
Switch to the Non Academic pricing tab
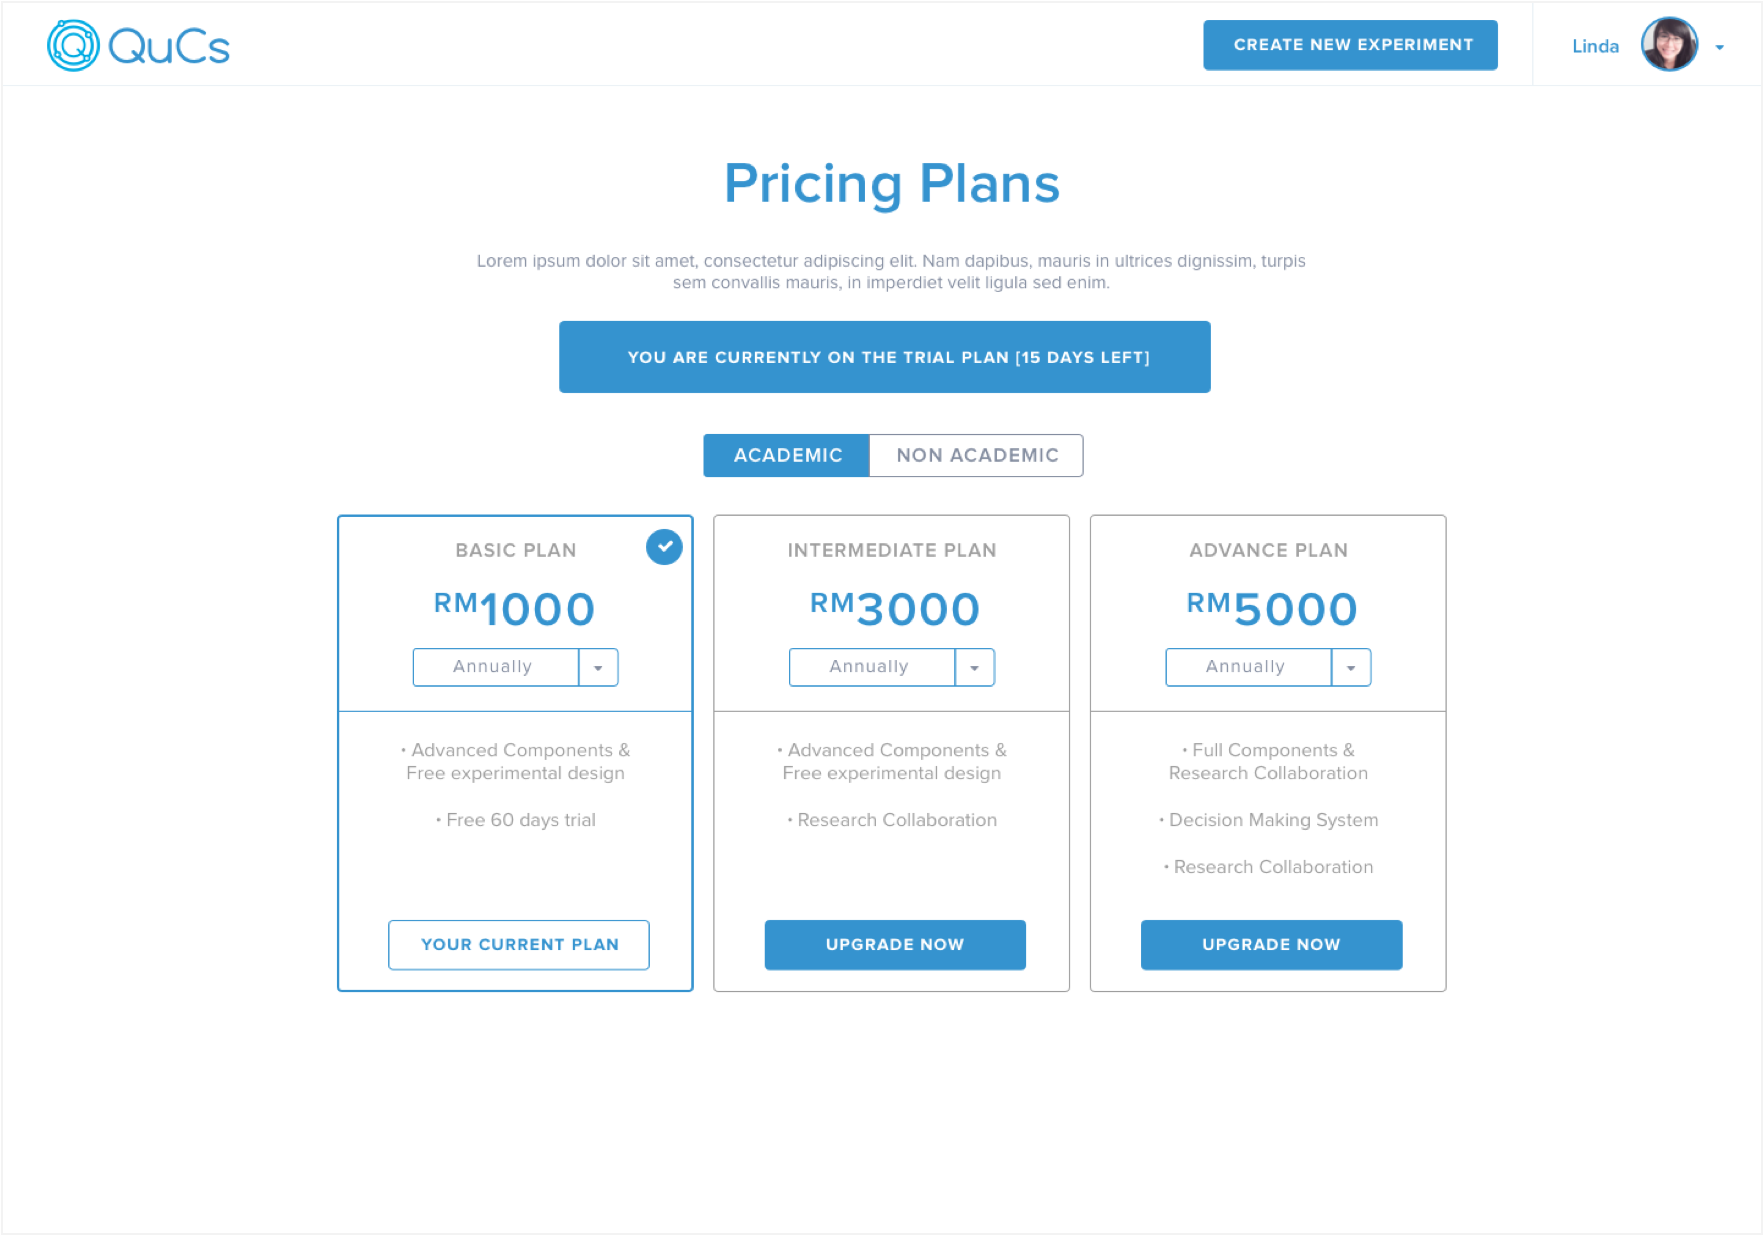point(976,455)
